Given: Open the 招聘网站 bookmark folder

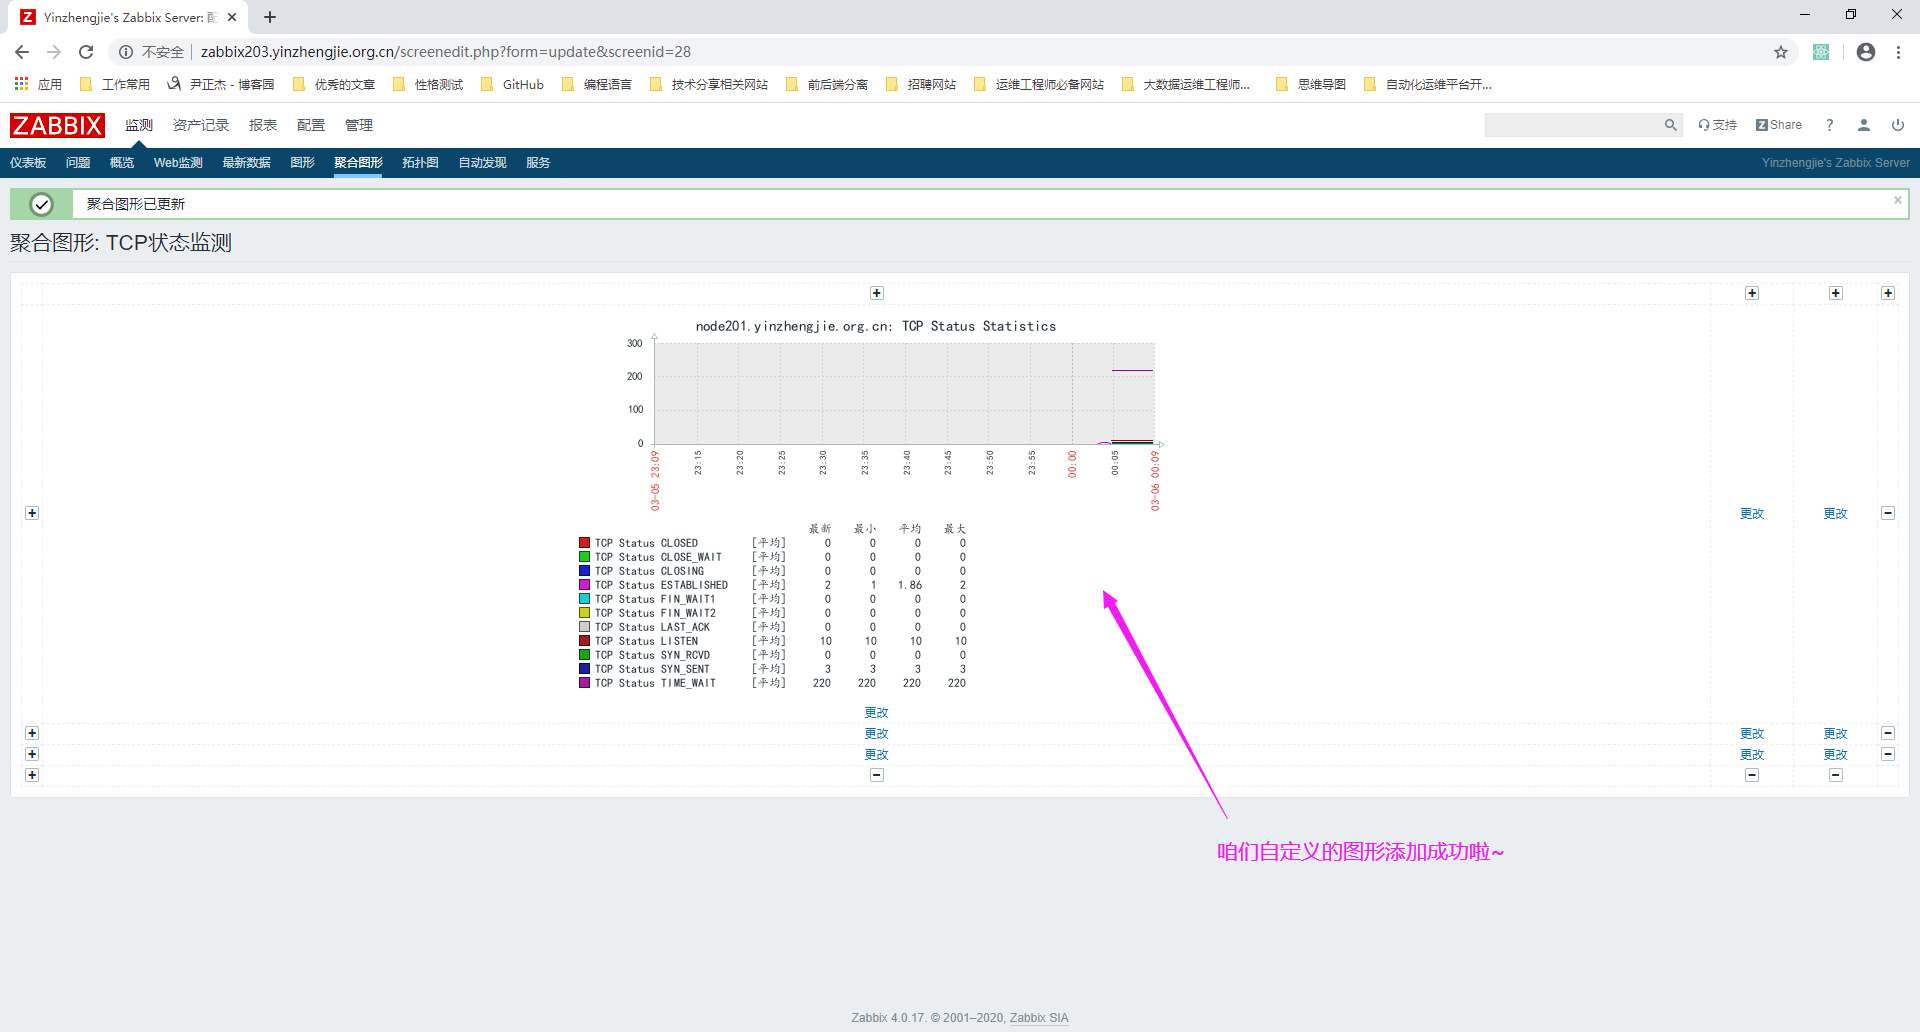Looking at the screenshot, I should (x=921, y=85).
